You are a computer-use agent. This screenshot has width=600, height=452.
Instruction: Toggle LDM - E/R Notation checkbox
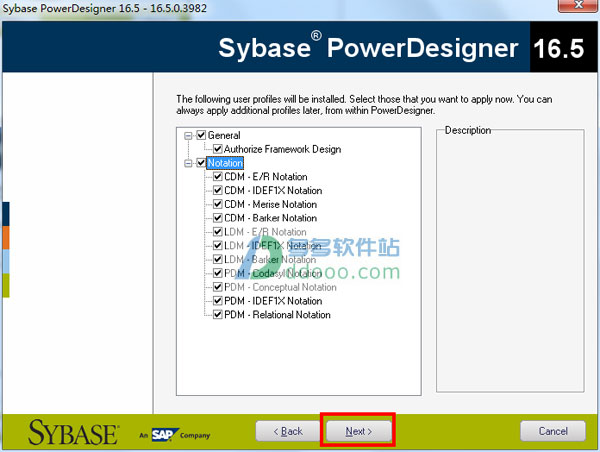[218, 232]
